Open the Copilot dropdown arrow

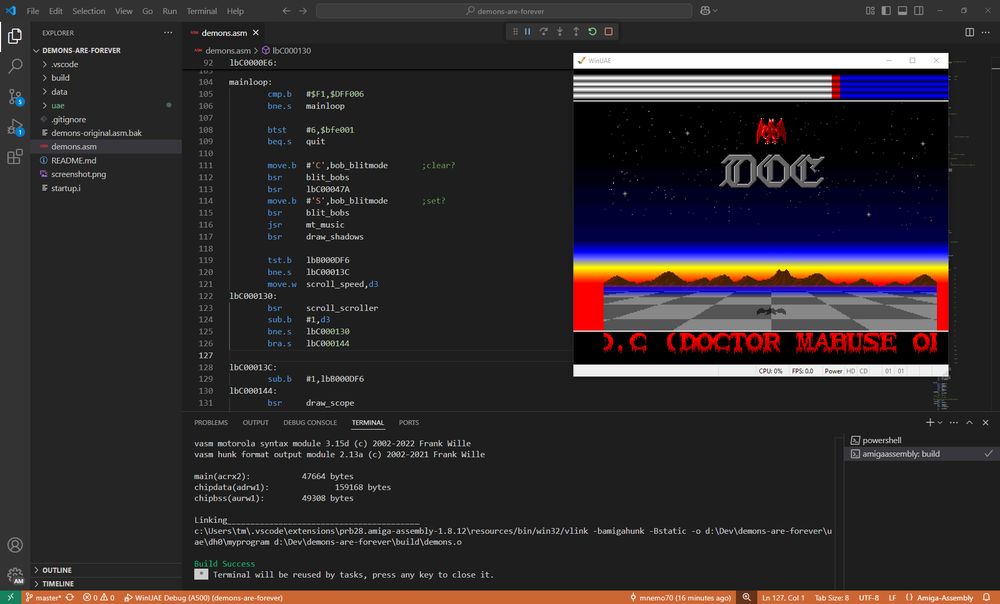click(716, 11)
